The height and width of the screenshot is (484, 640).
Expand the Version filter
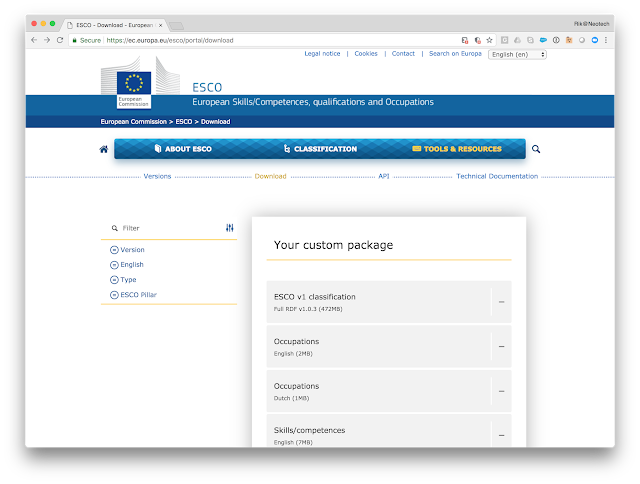tap(127, 250)
